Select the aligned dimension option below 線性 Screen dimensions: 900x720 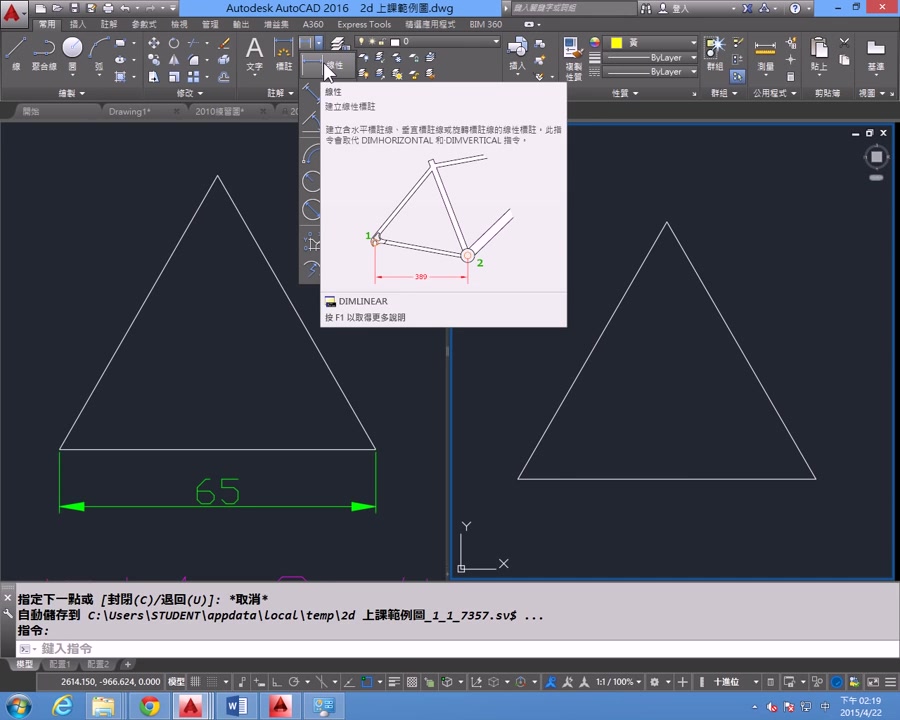coord(311,92)
